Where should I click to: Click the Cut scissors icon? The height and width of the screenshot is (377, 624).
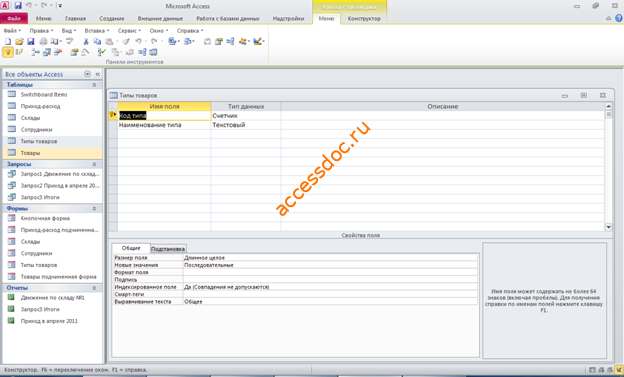tap(86, 41)
